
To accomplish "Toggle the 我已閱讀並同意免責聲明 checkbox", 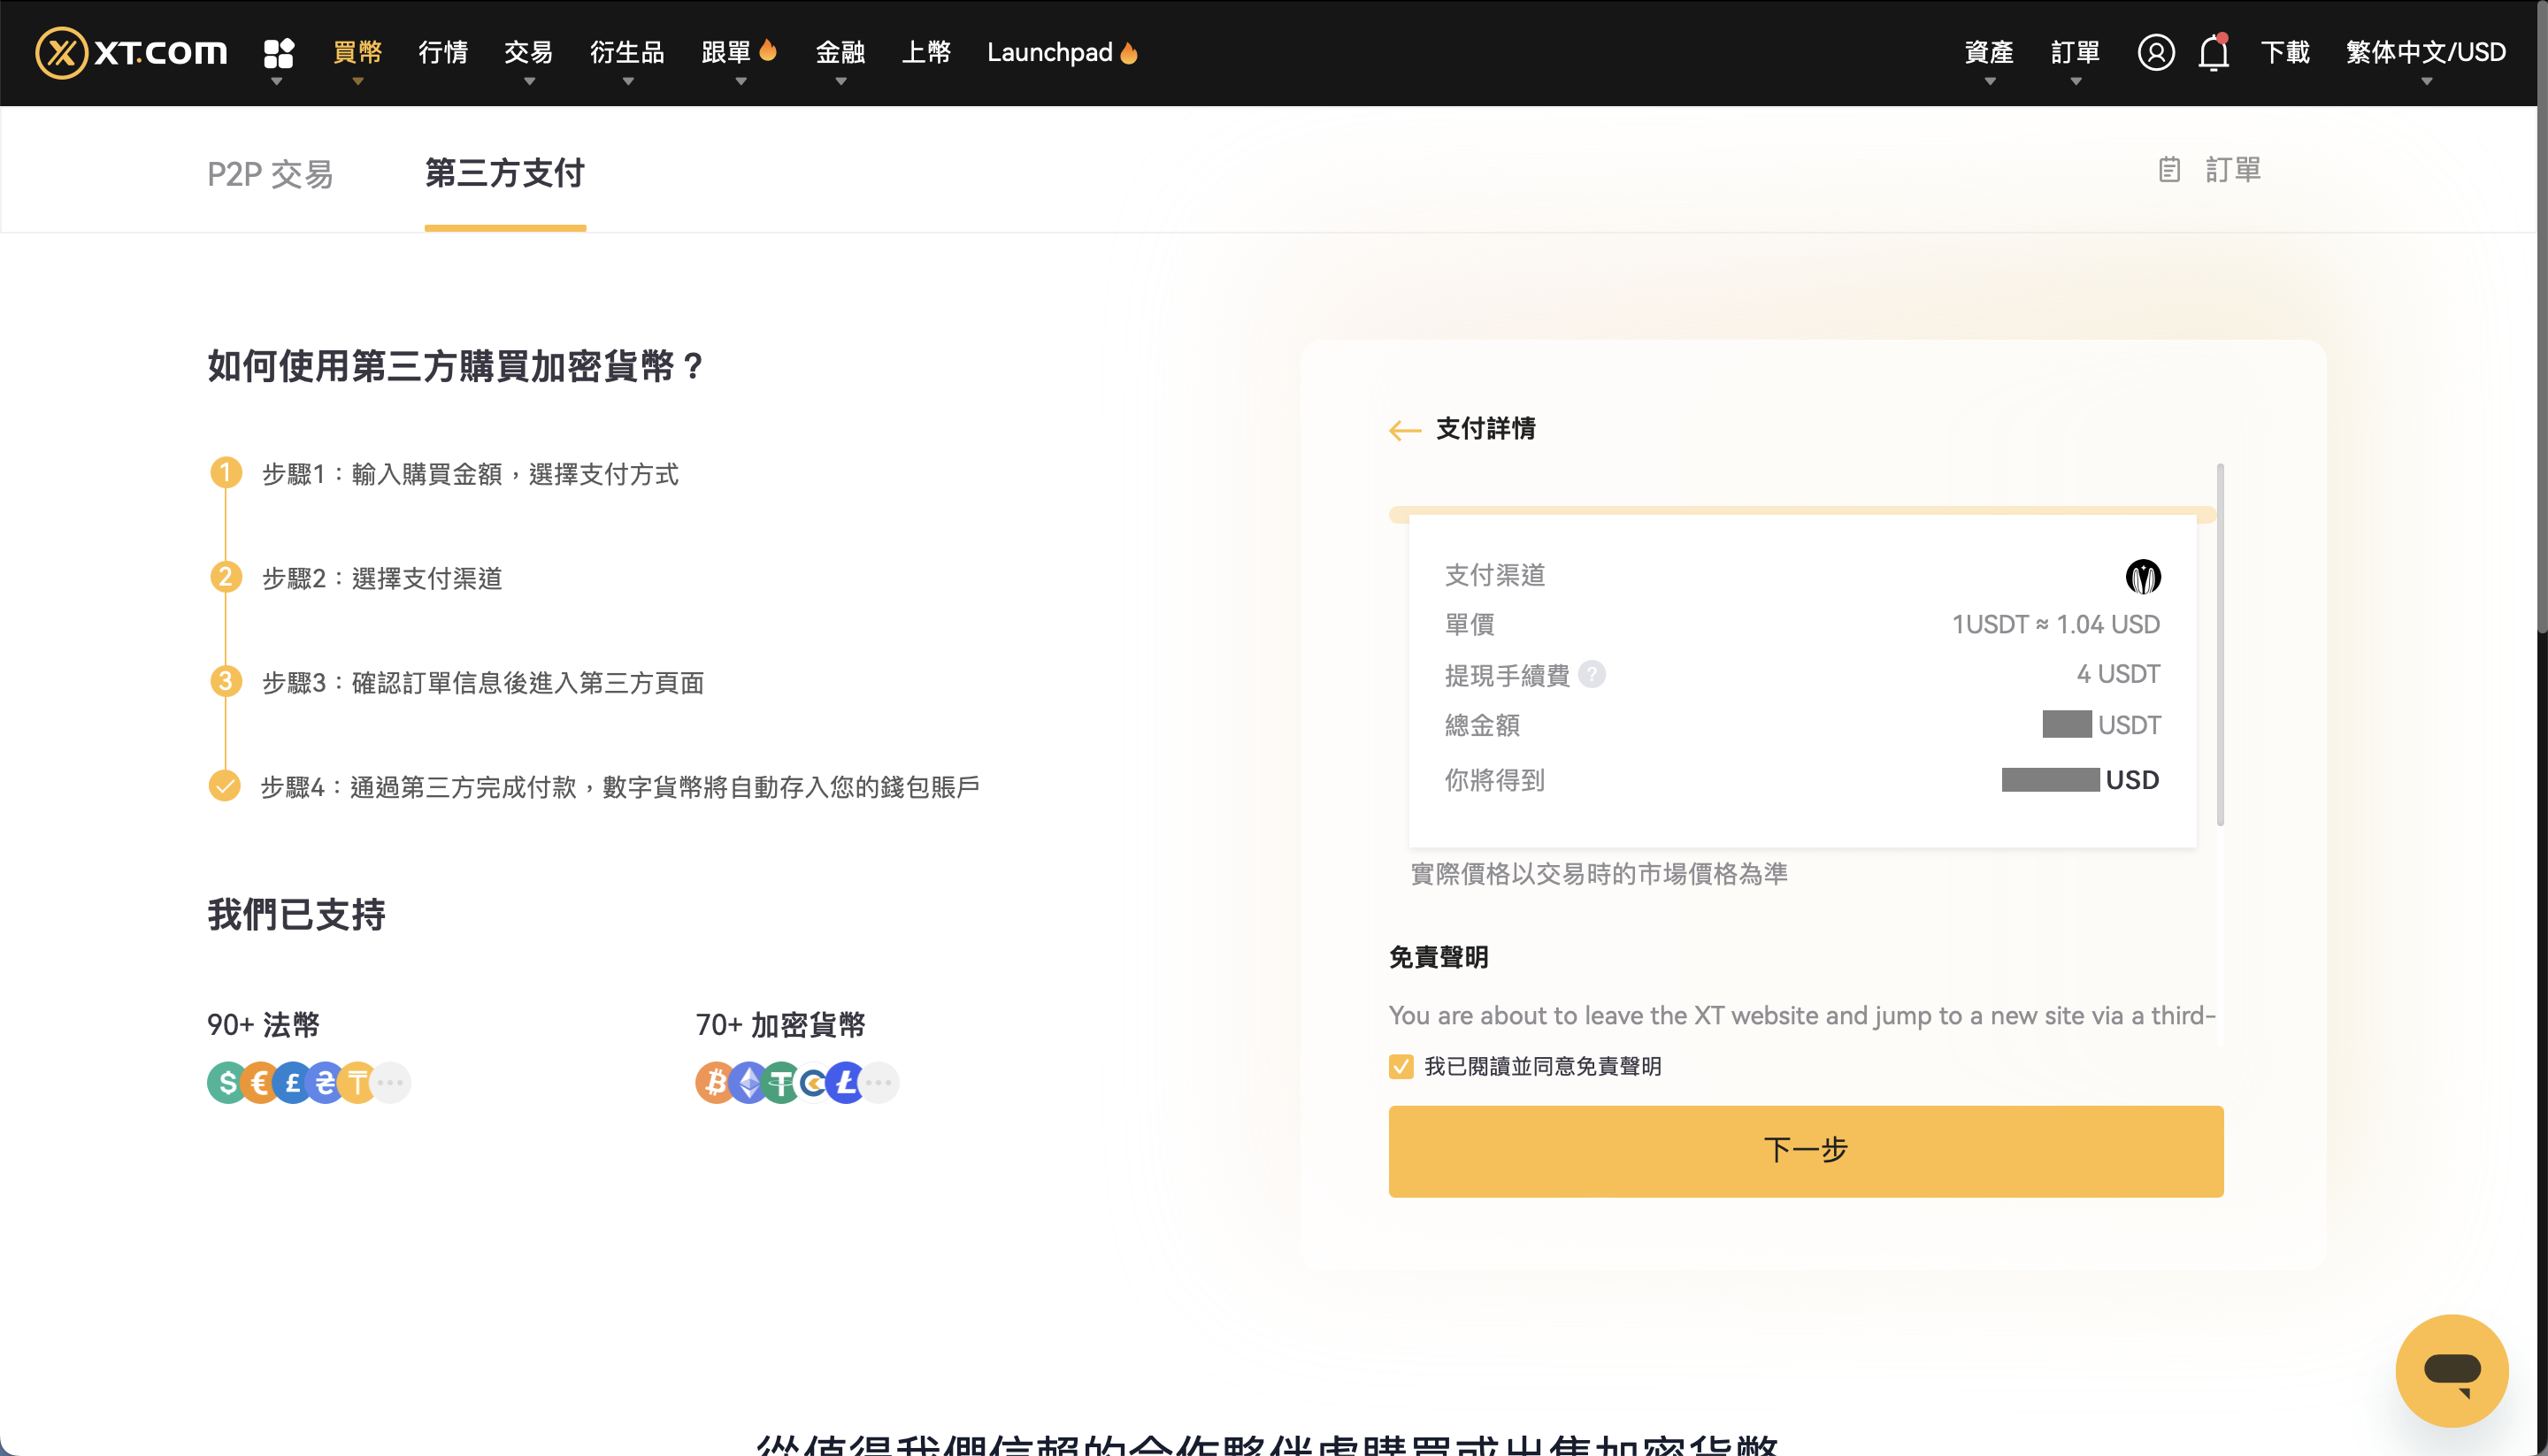I will point(1401,1066).
